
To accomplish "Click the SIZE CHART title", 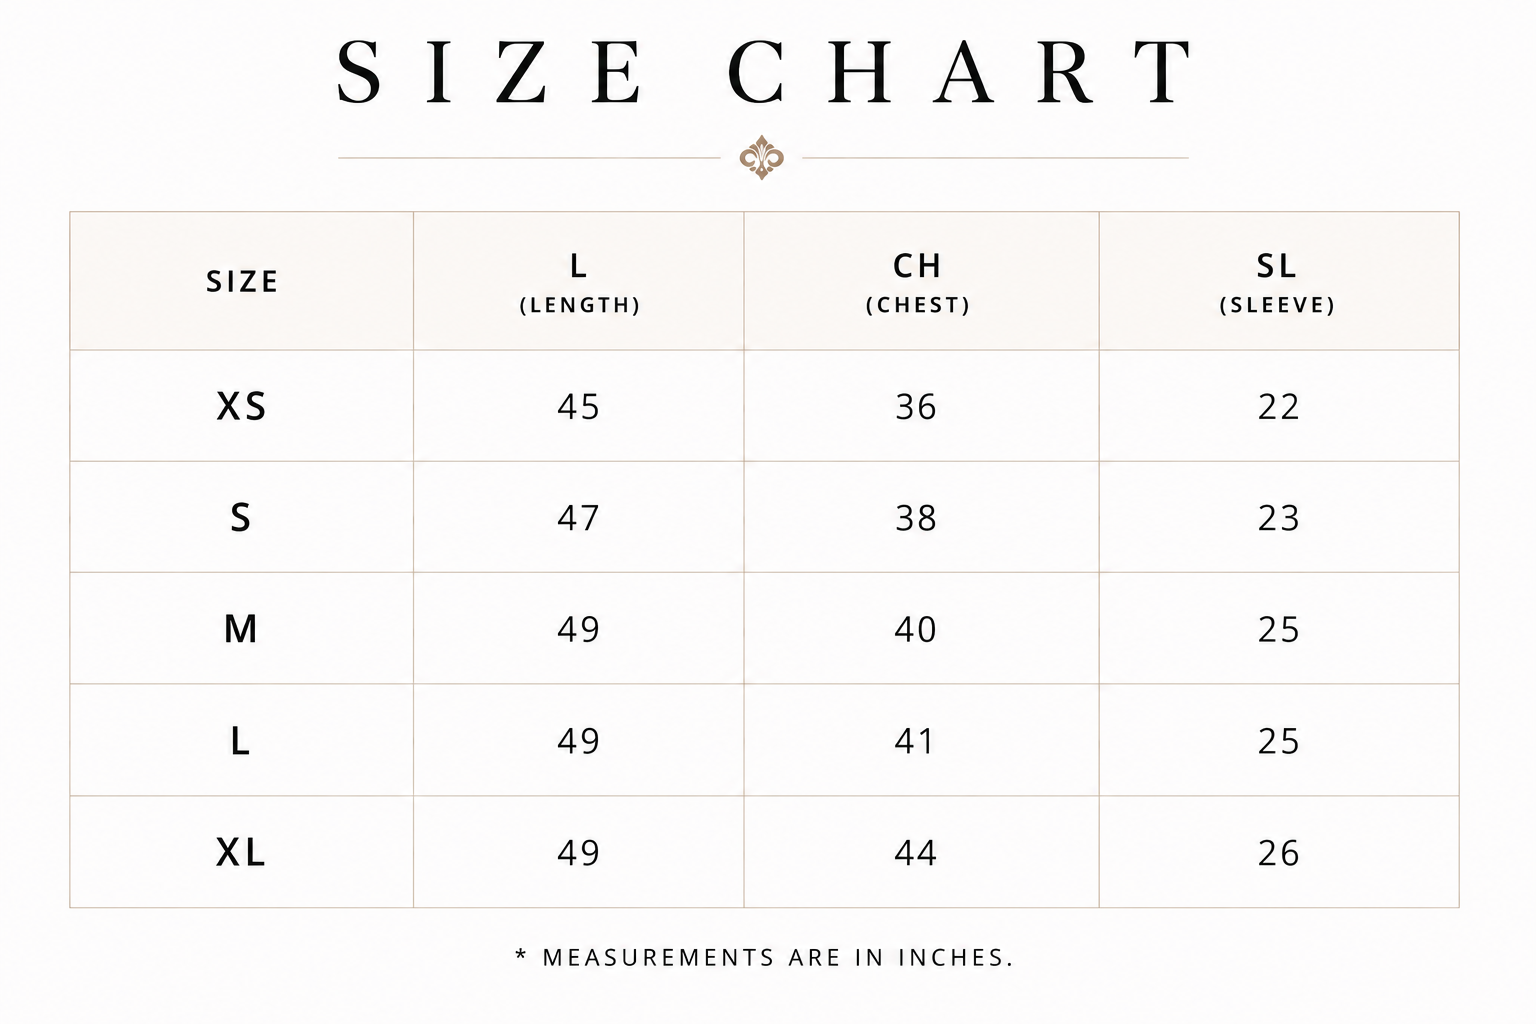I will [x=765, y=73].
